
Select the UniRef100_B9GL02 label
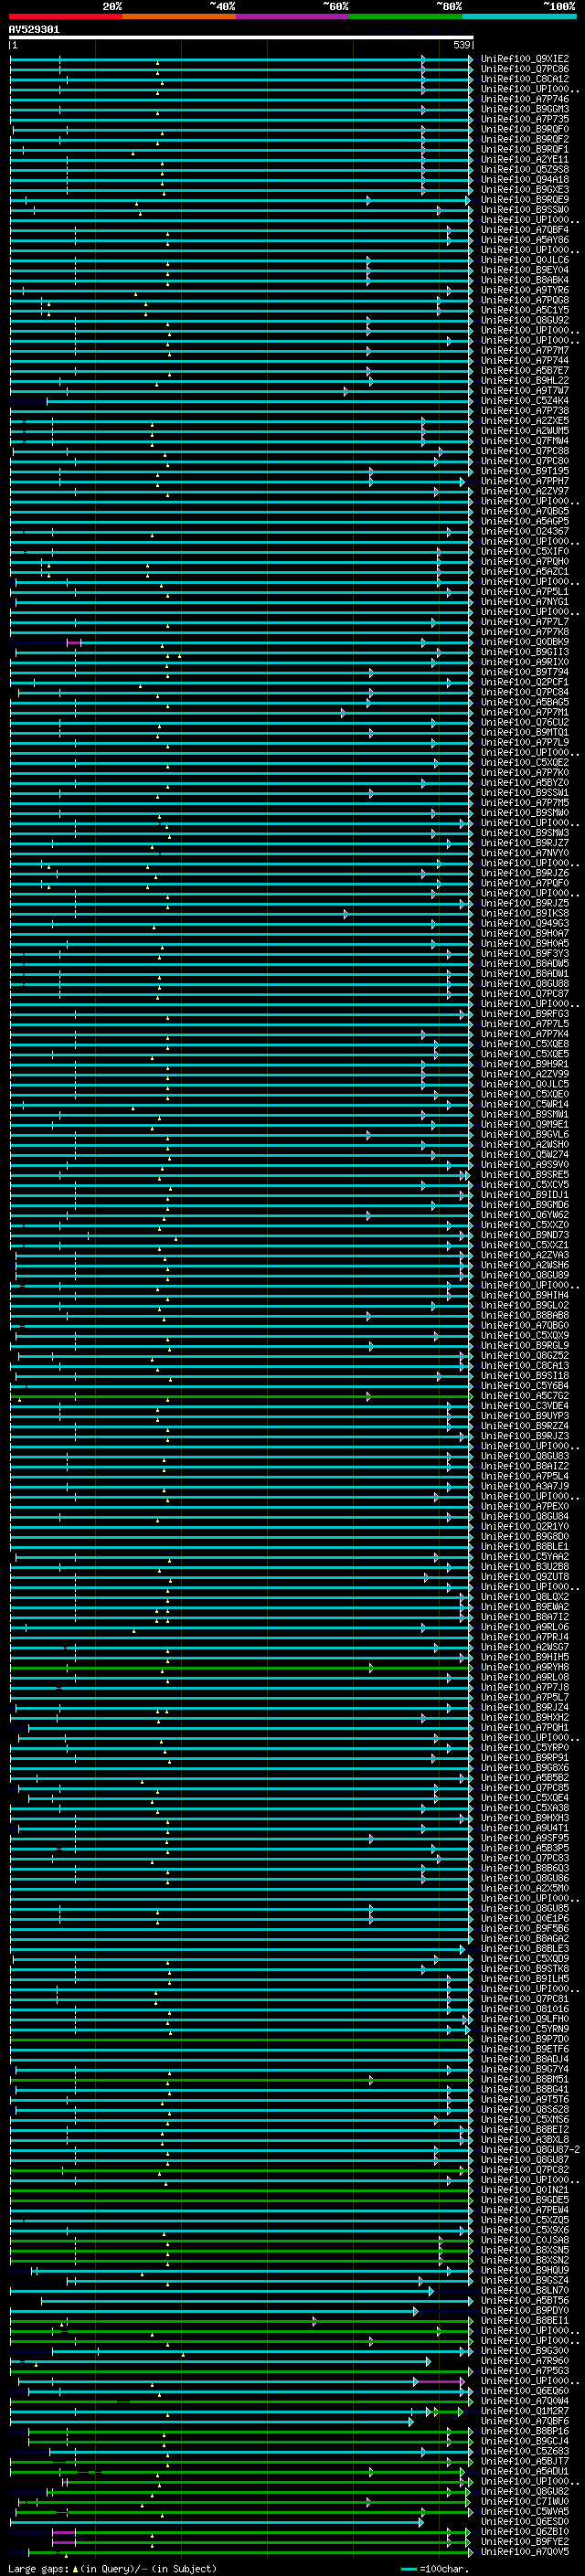[525, 1305]
